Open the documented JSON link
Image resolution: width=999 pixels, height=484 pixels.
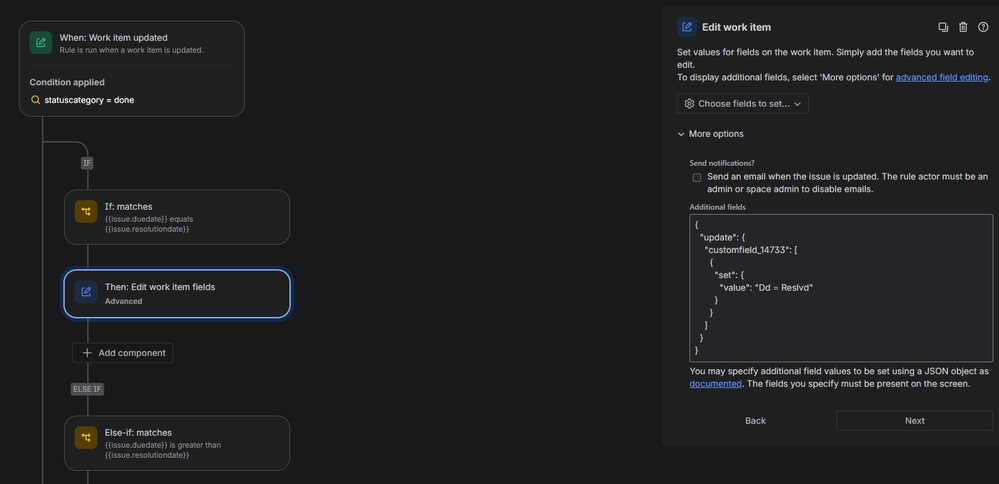click(x=715, y=384)
